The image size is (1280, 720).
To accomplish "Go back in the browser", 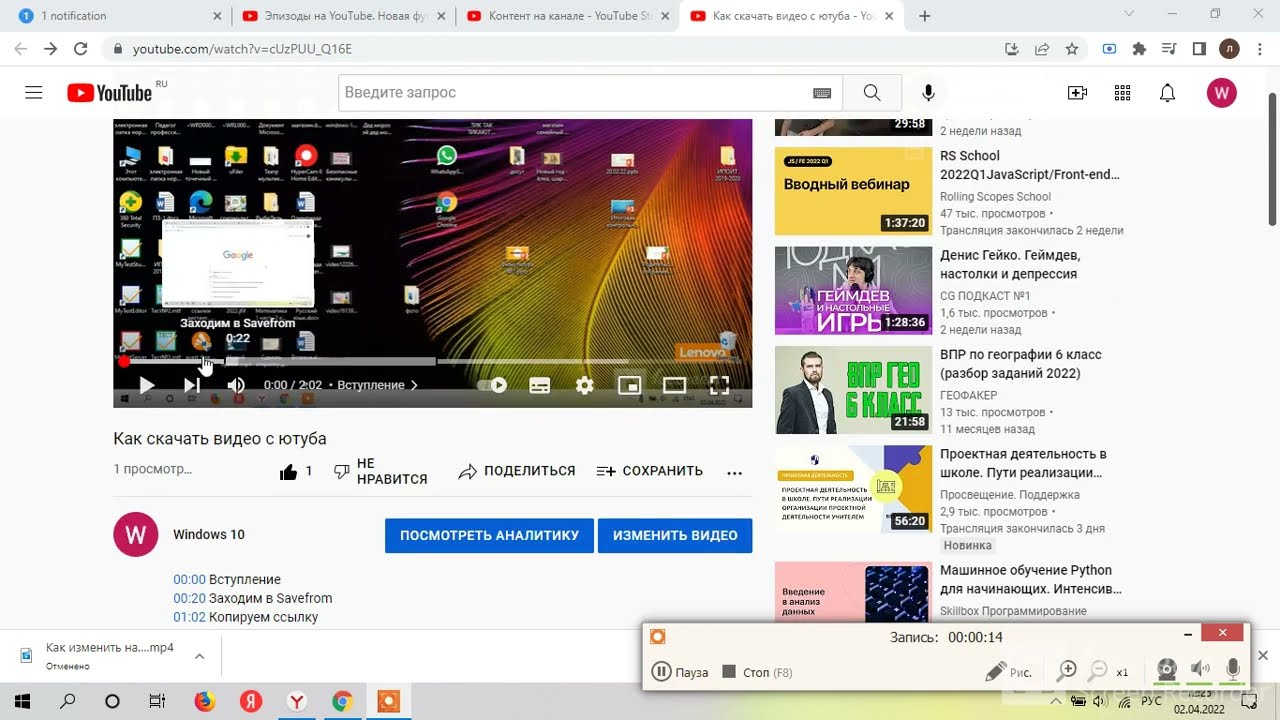I will [x=21, y=48].
